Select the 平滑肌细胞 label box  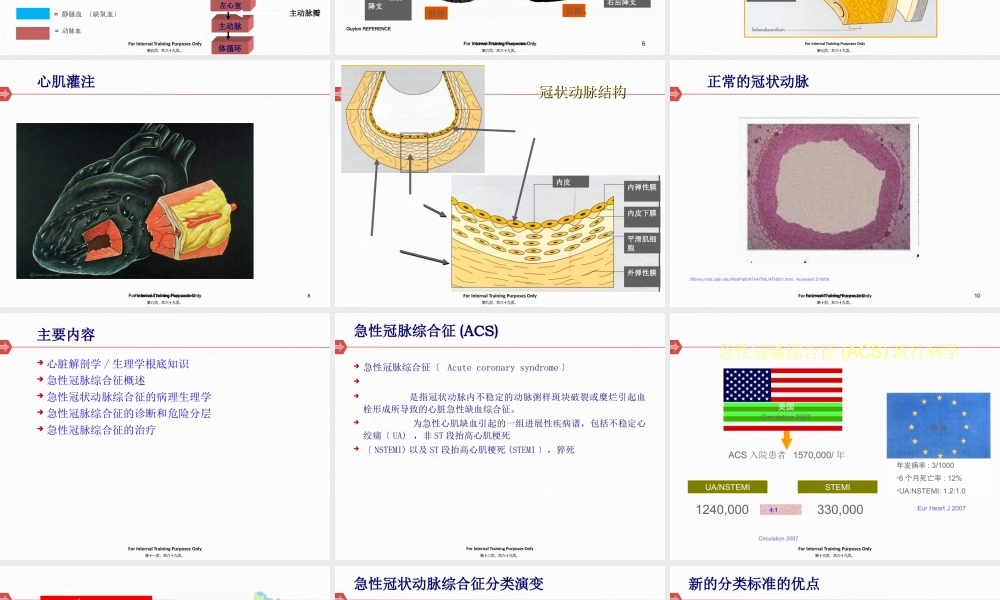click(x=642, y=243)
